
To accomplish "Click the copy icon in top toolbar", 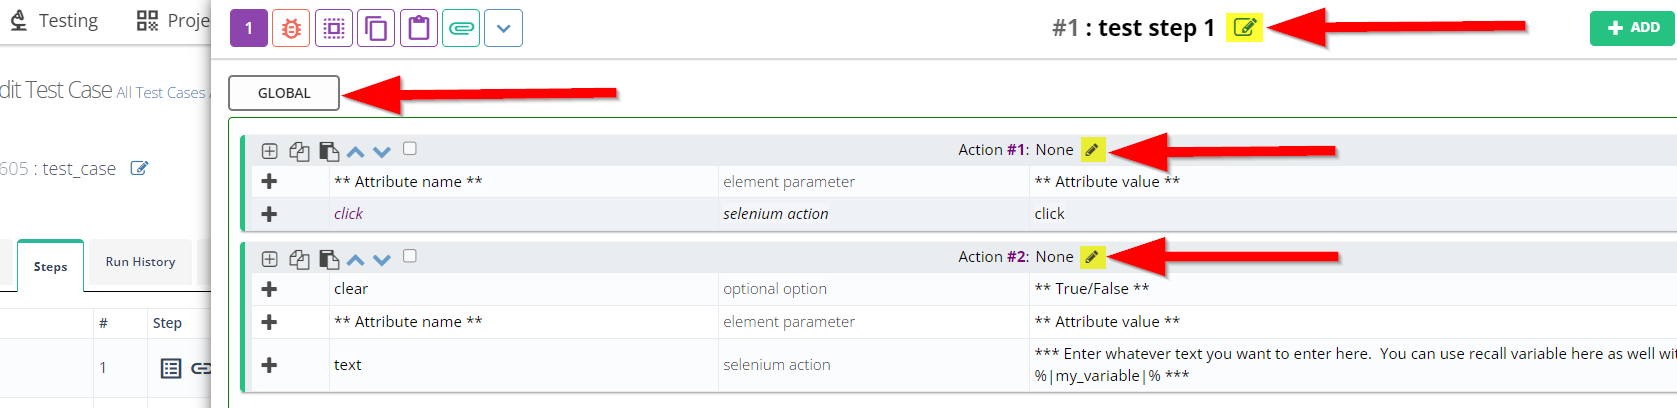I will point(376,28).
